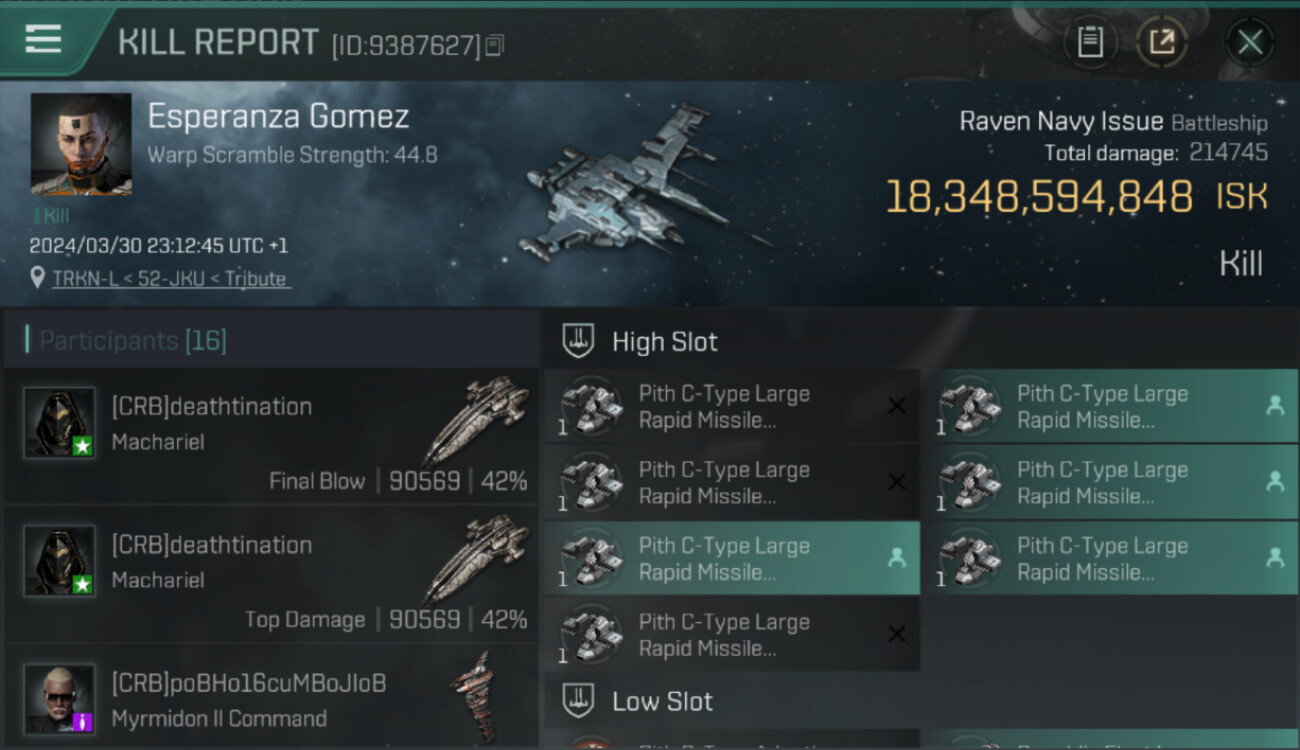
Task: Select highlighted left-column missile launcher
Action: [732, 558]
